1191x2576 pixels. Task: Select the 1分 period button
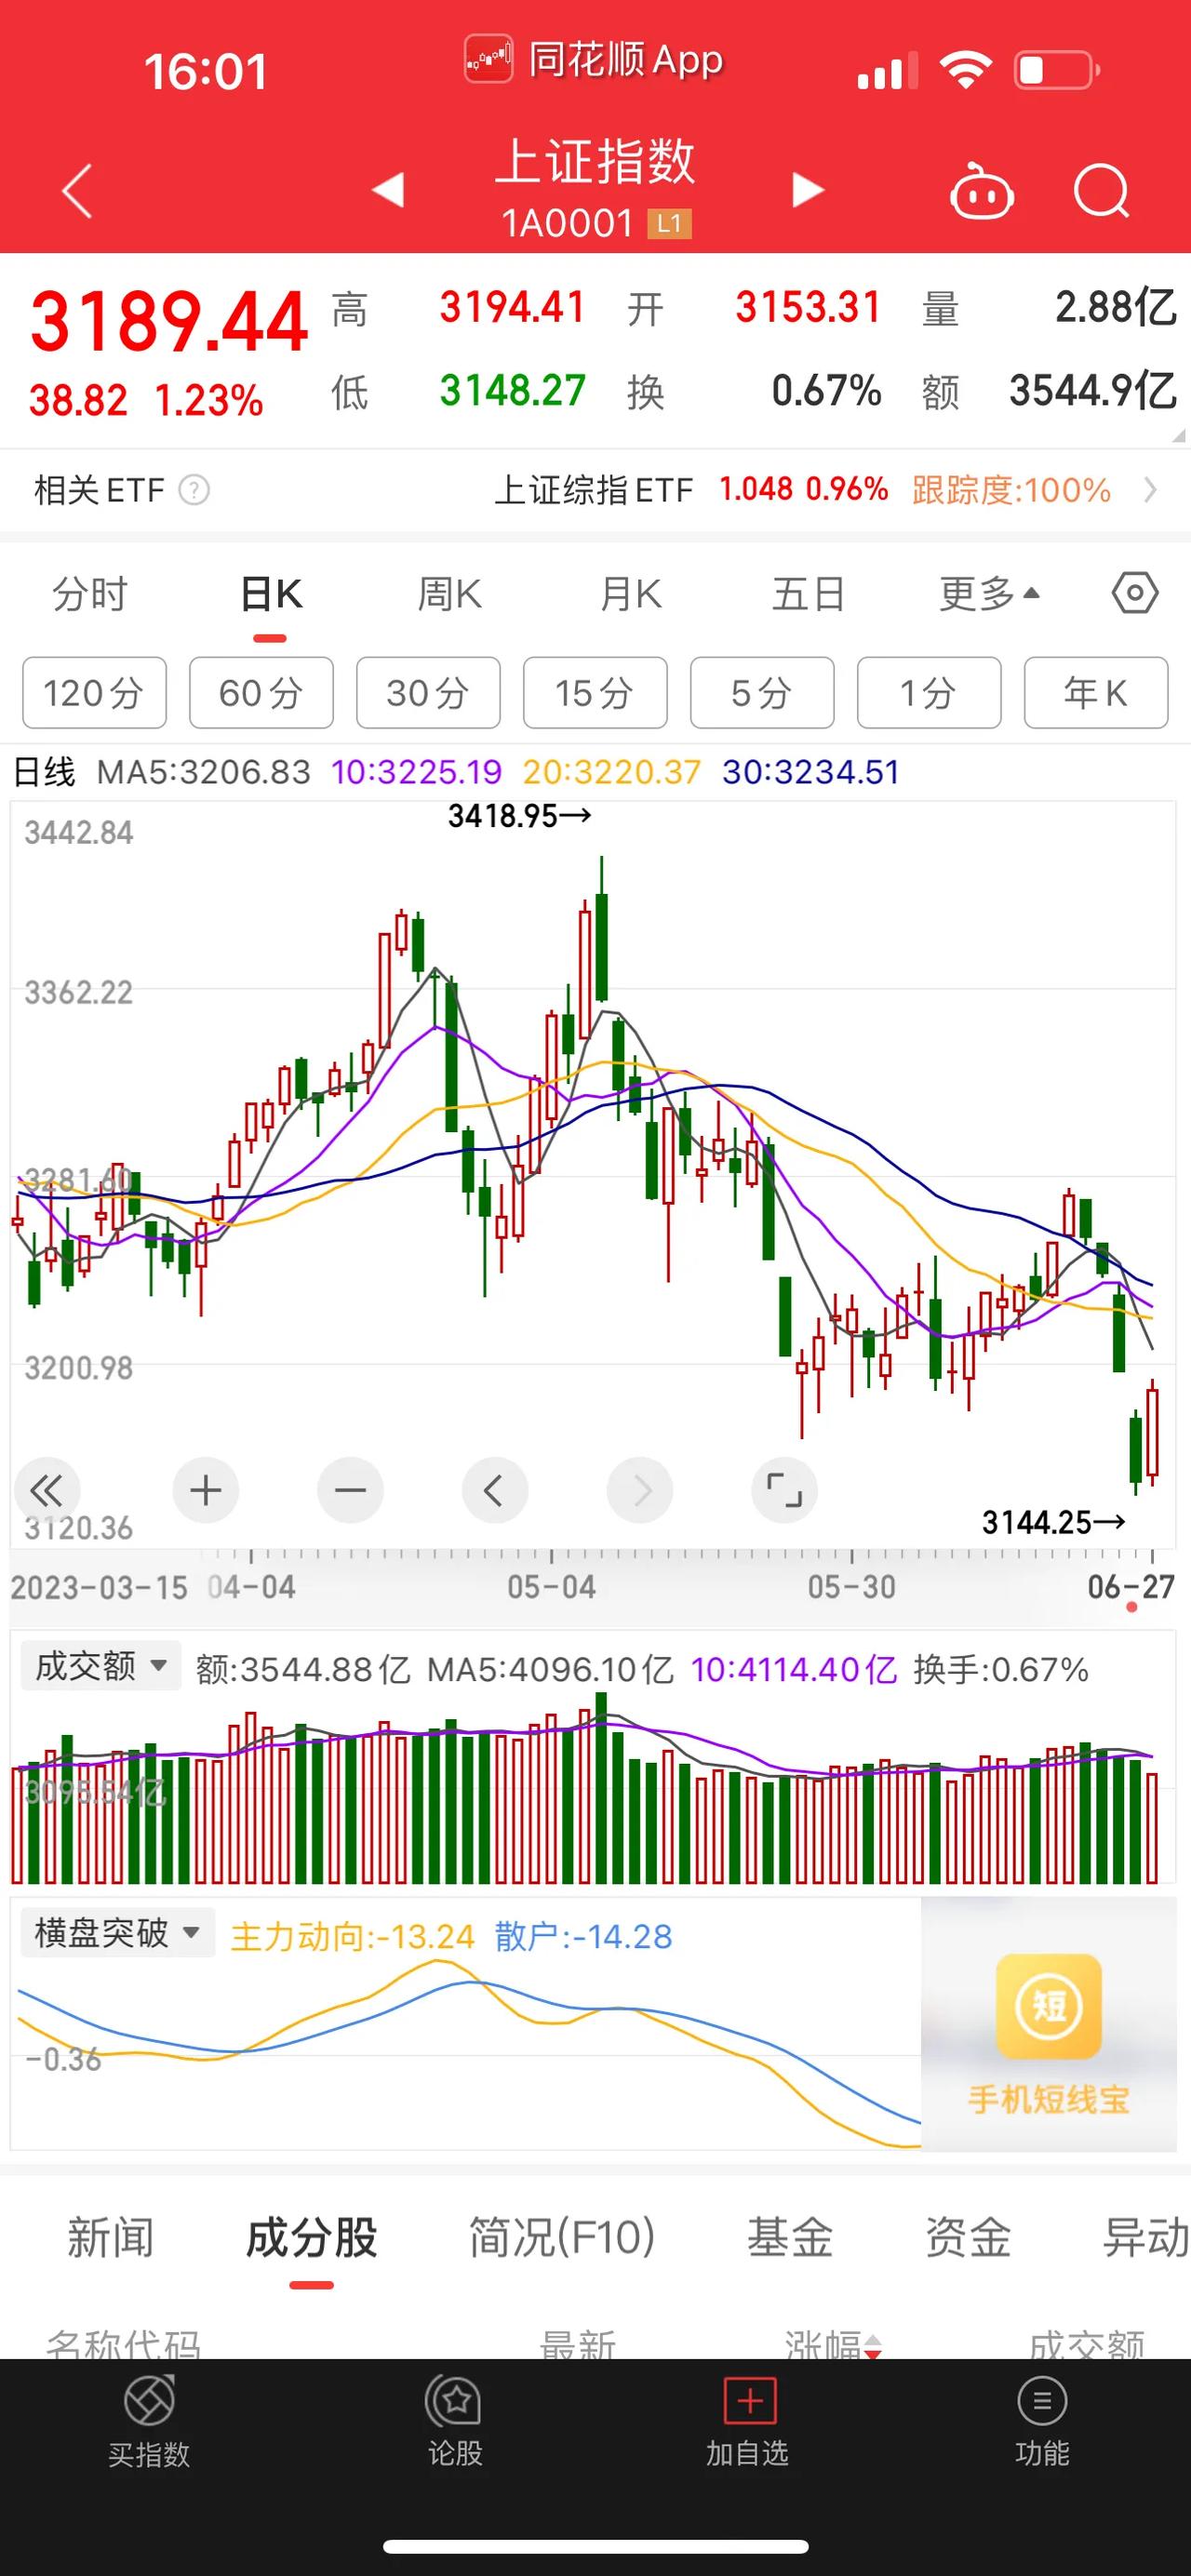(x=929, y=692)
